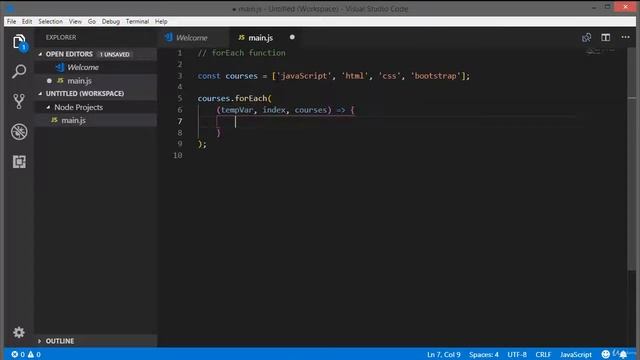Open the View menu
The image size is (640, 360).
tap(75, 21)
